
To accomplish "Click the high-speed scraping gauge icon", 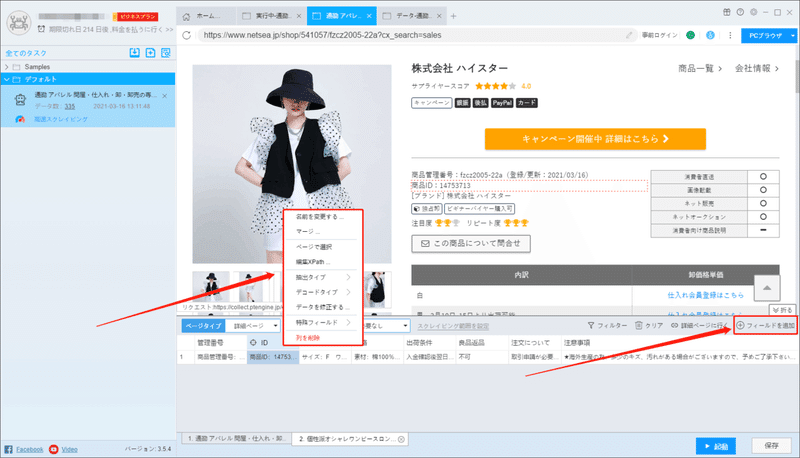I will click(x=20, y=119).
